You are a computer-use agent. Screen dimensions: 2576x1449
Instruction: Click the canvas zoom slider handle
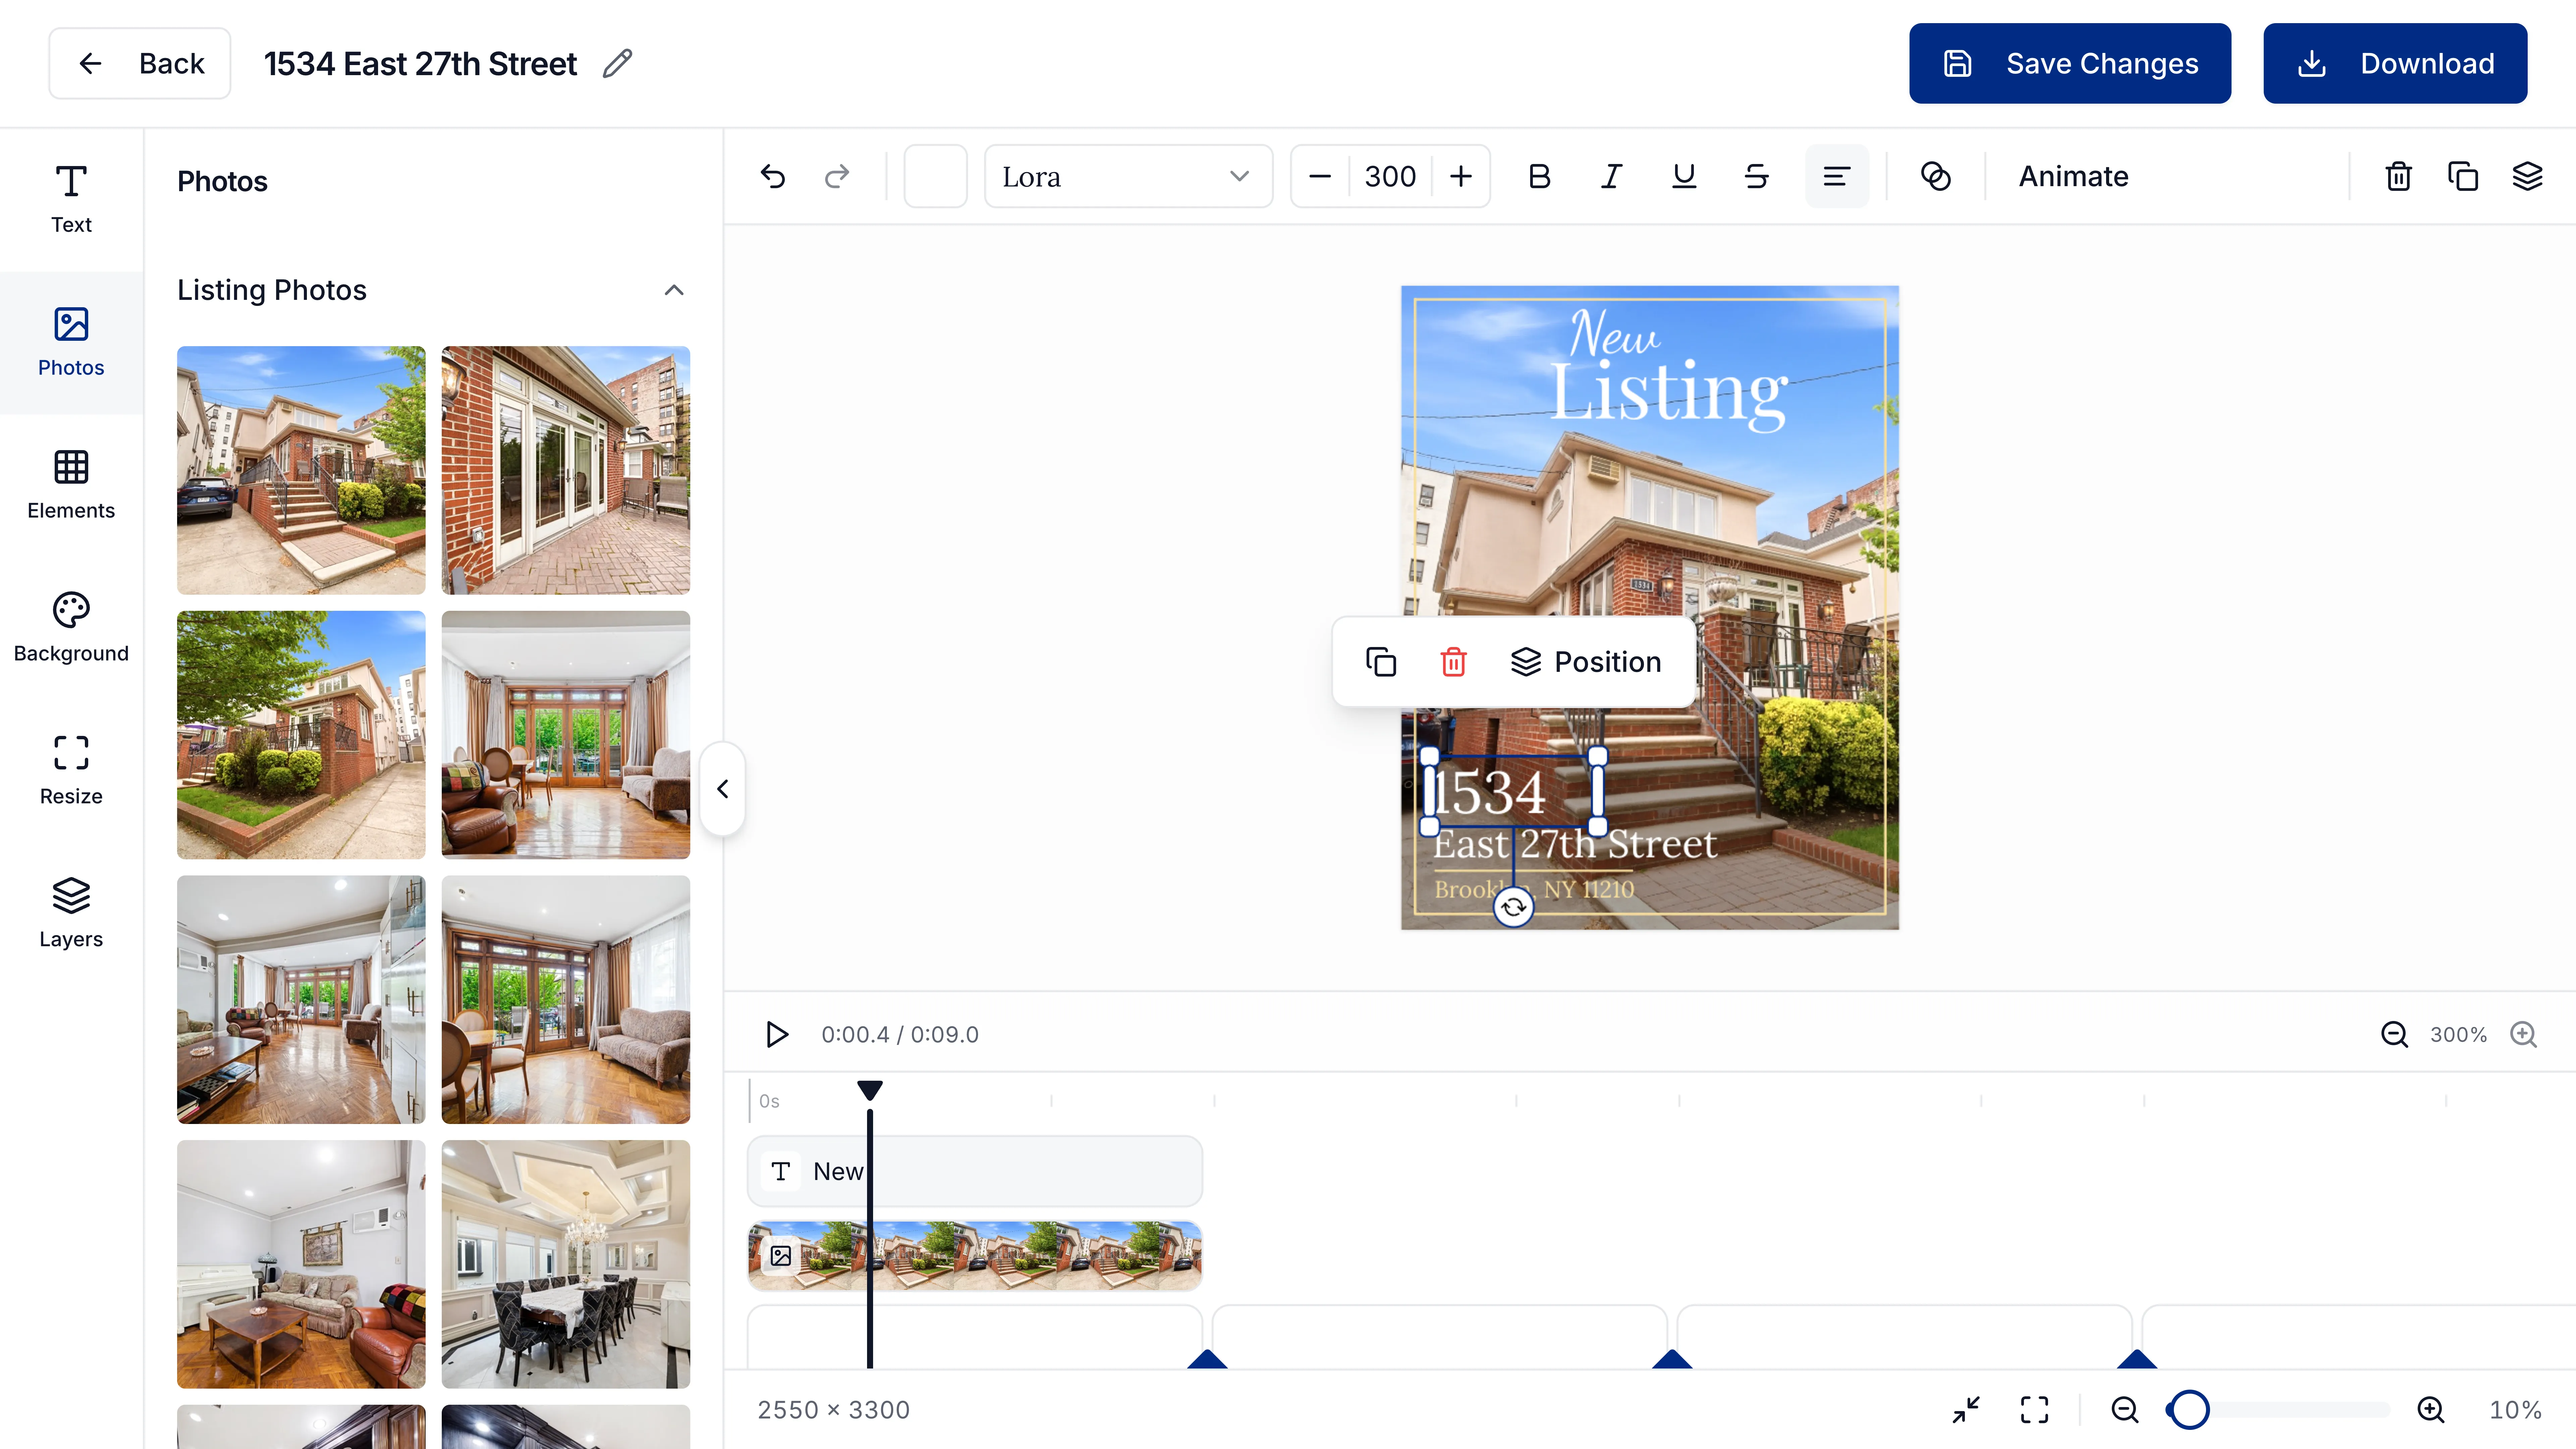coord(2190,1410)
